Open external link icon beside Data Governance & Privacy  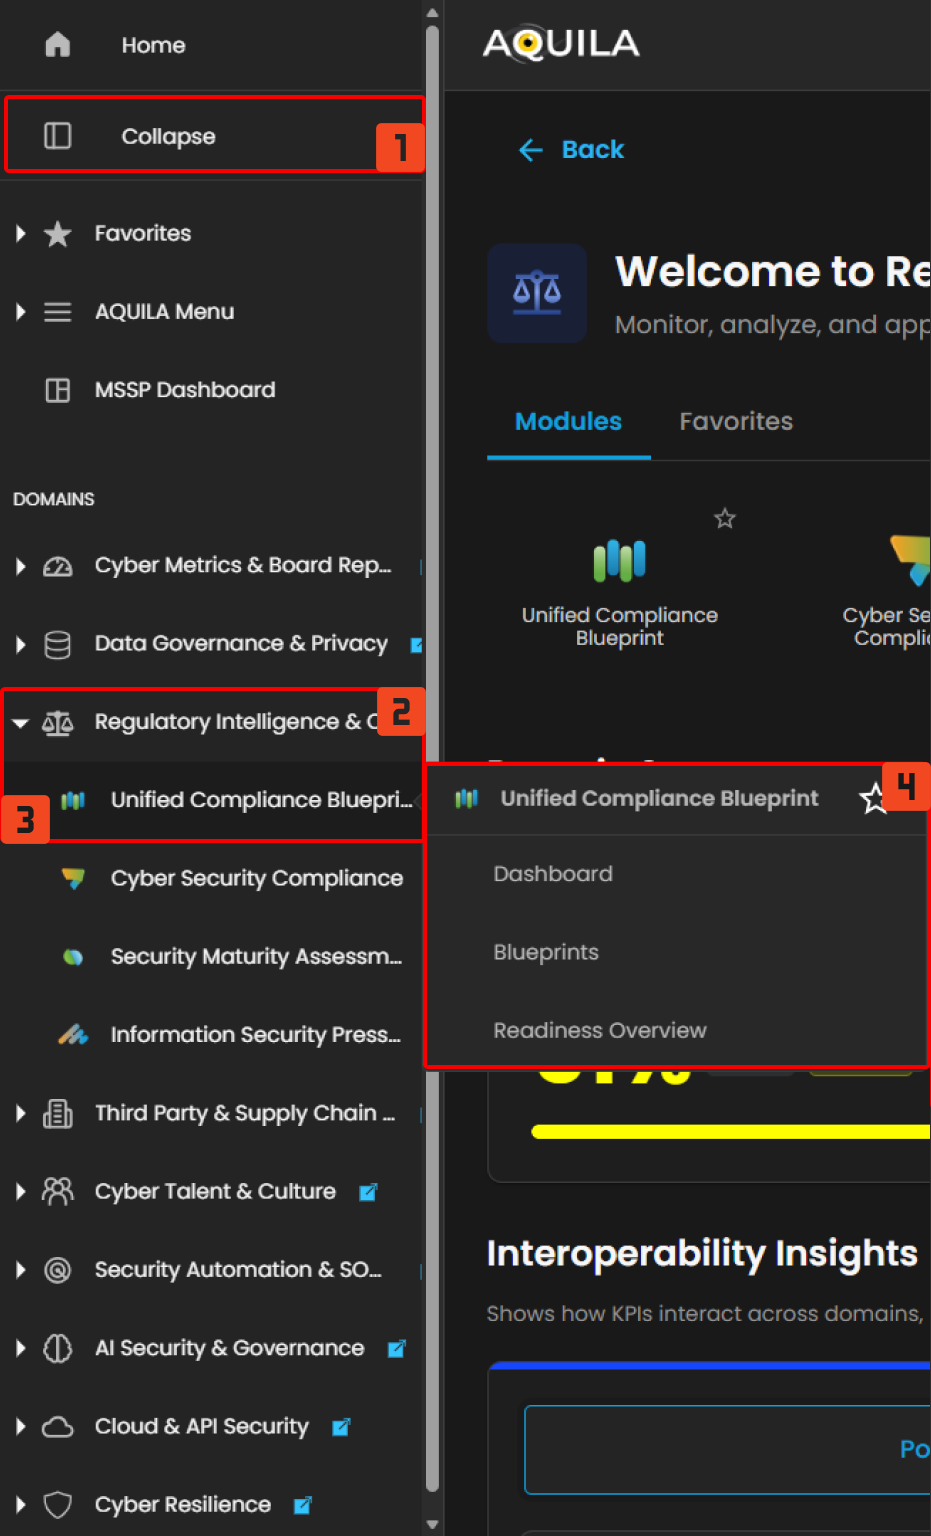tap(416, 645)
